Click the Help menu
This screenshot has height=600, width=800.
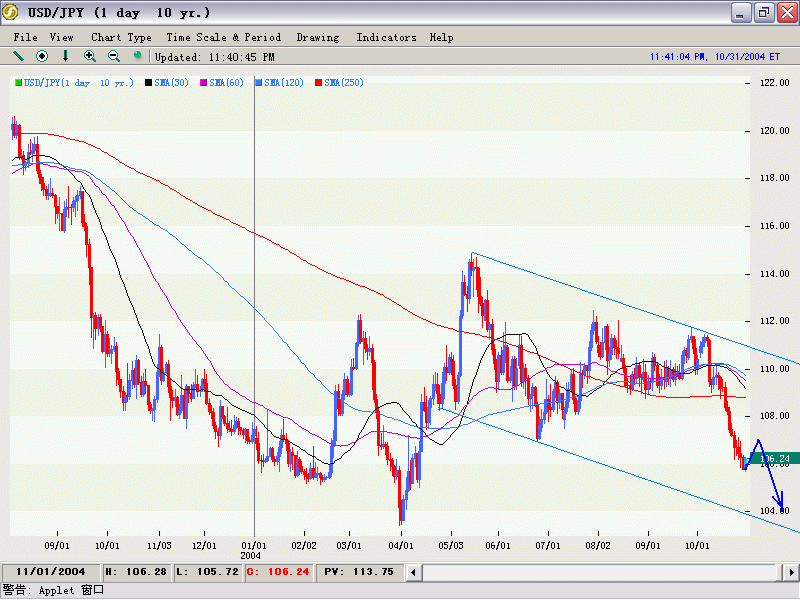(441, 37)
